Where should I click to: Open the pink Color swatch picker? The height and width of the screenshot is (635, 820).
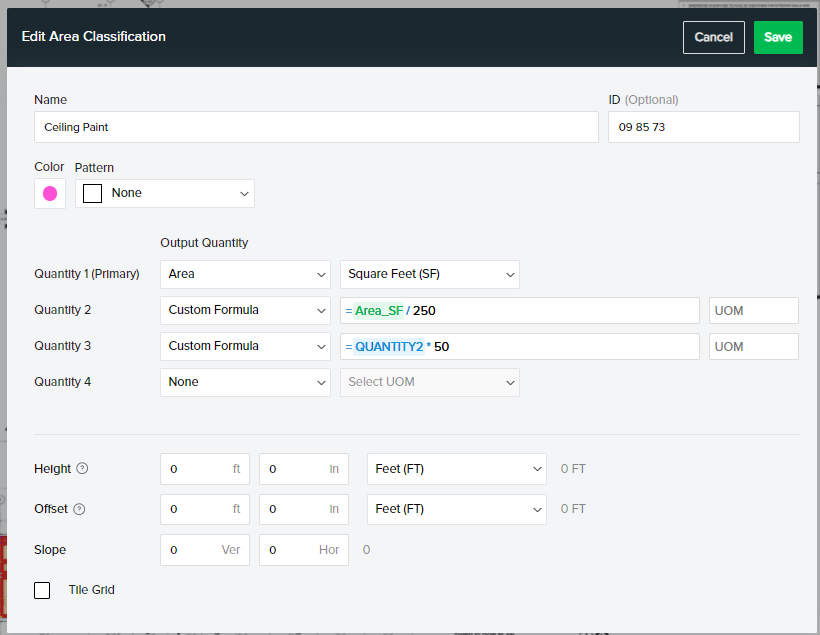tap(50, 193)
